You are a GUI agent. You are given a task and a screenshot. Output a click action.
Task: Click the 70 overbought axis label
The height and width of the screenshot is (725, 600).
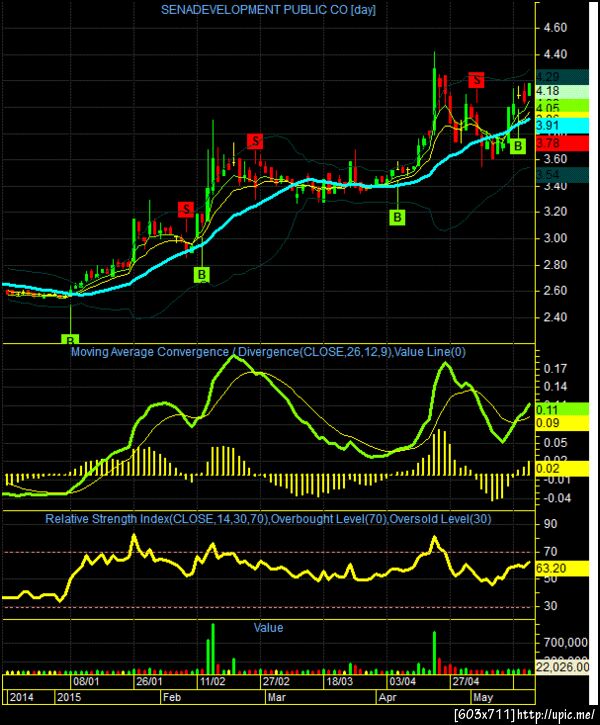[551, 552]
